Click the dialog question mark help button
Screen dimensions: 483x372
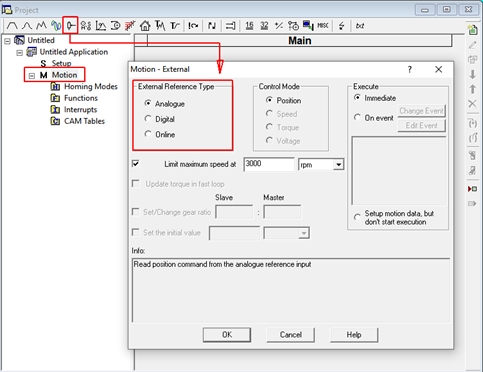coord(409,69)
